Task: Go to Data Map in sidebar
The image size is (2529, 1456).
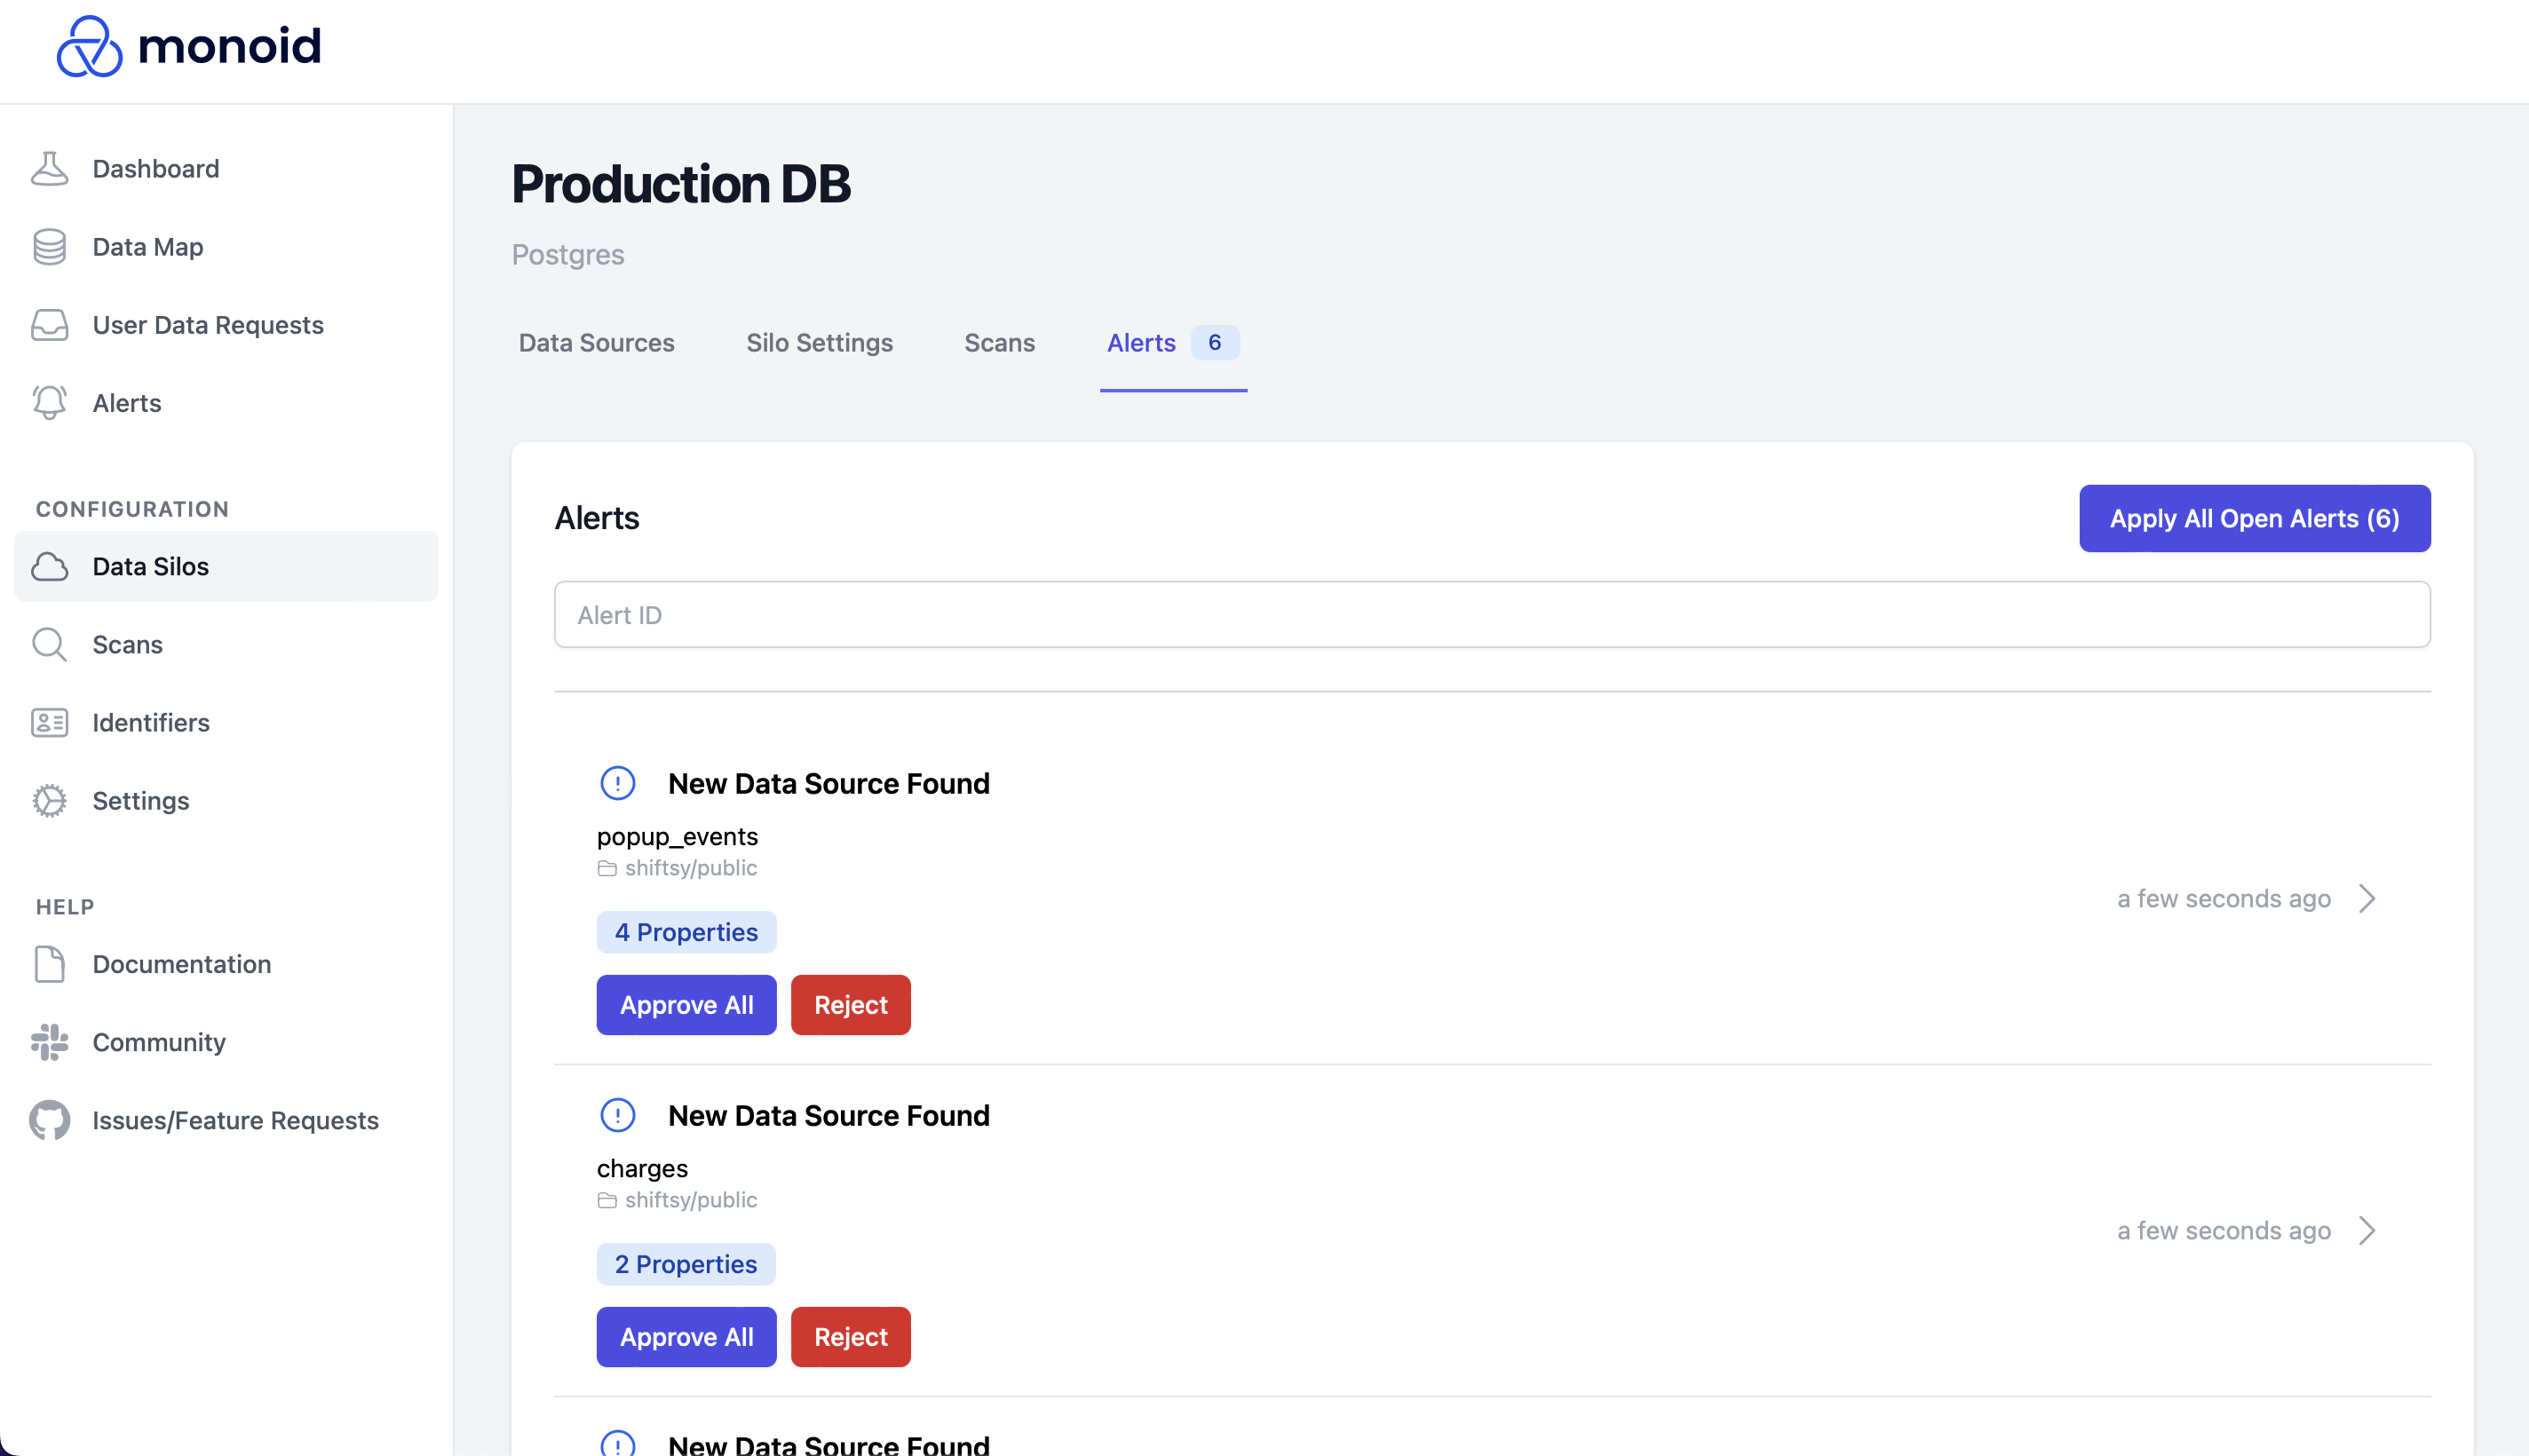Action: (x=226, y=247)
